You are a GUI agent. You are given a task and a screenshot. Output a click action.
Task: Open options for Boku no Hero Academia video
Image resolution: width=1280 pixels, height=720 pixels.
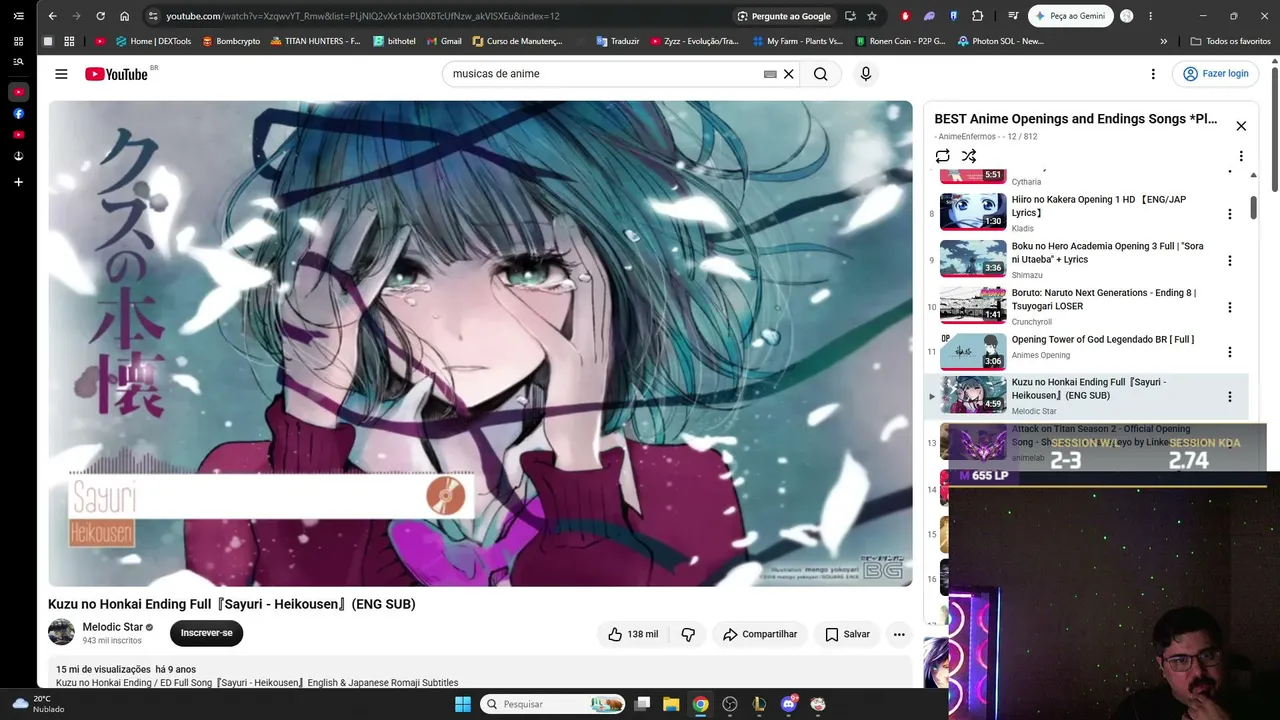click(1230, 261)
